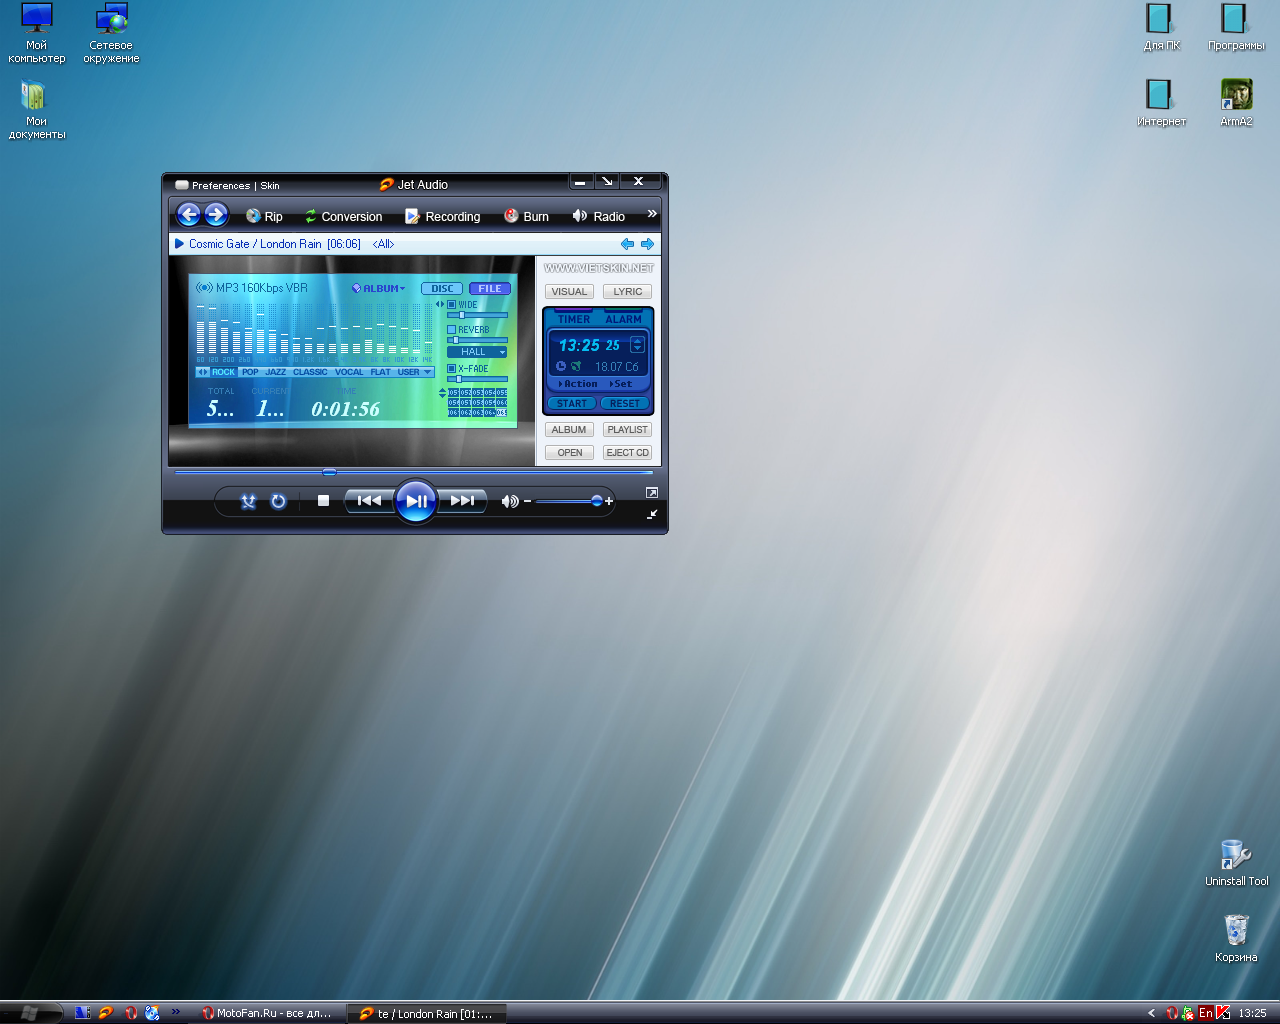
Task: Click the timer RESET button
Action: (x=625, y=404)
